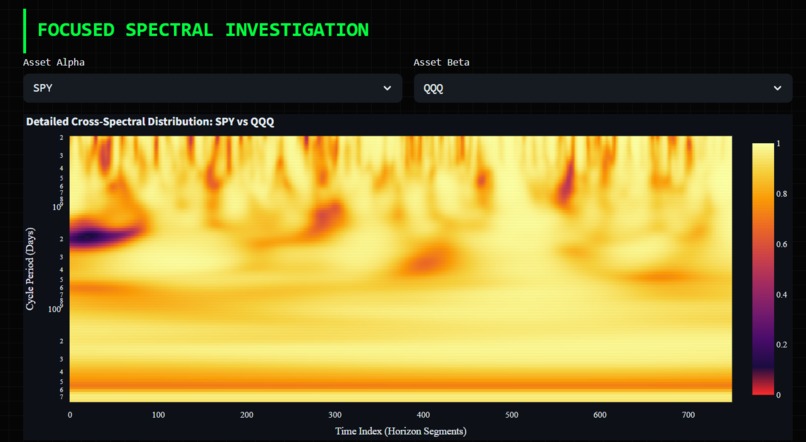Click the 'FOCUSED SPECTRAL INVESTIGATION' heading
This screenshot has width=806, height=442.
[x=203, y=30]
